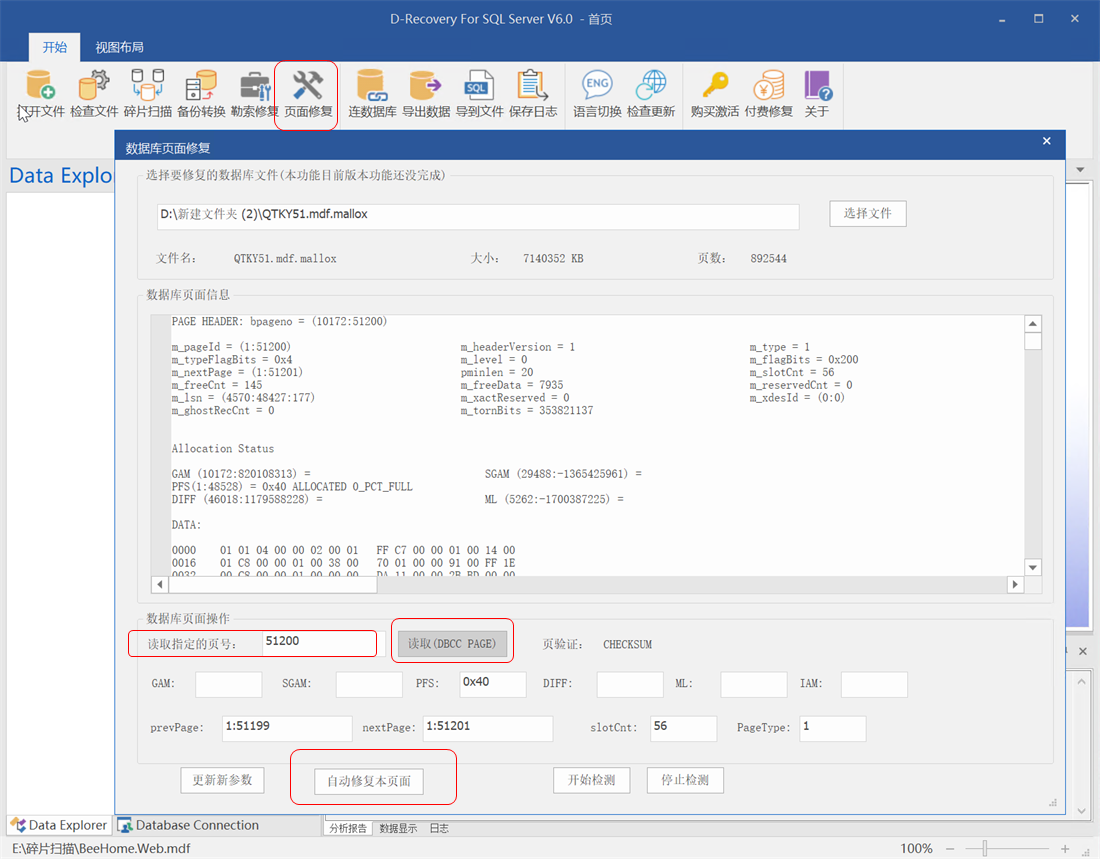Minimize the D-Recovery window
This screenshot has height=859, width=1100.
(1002, 19)
